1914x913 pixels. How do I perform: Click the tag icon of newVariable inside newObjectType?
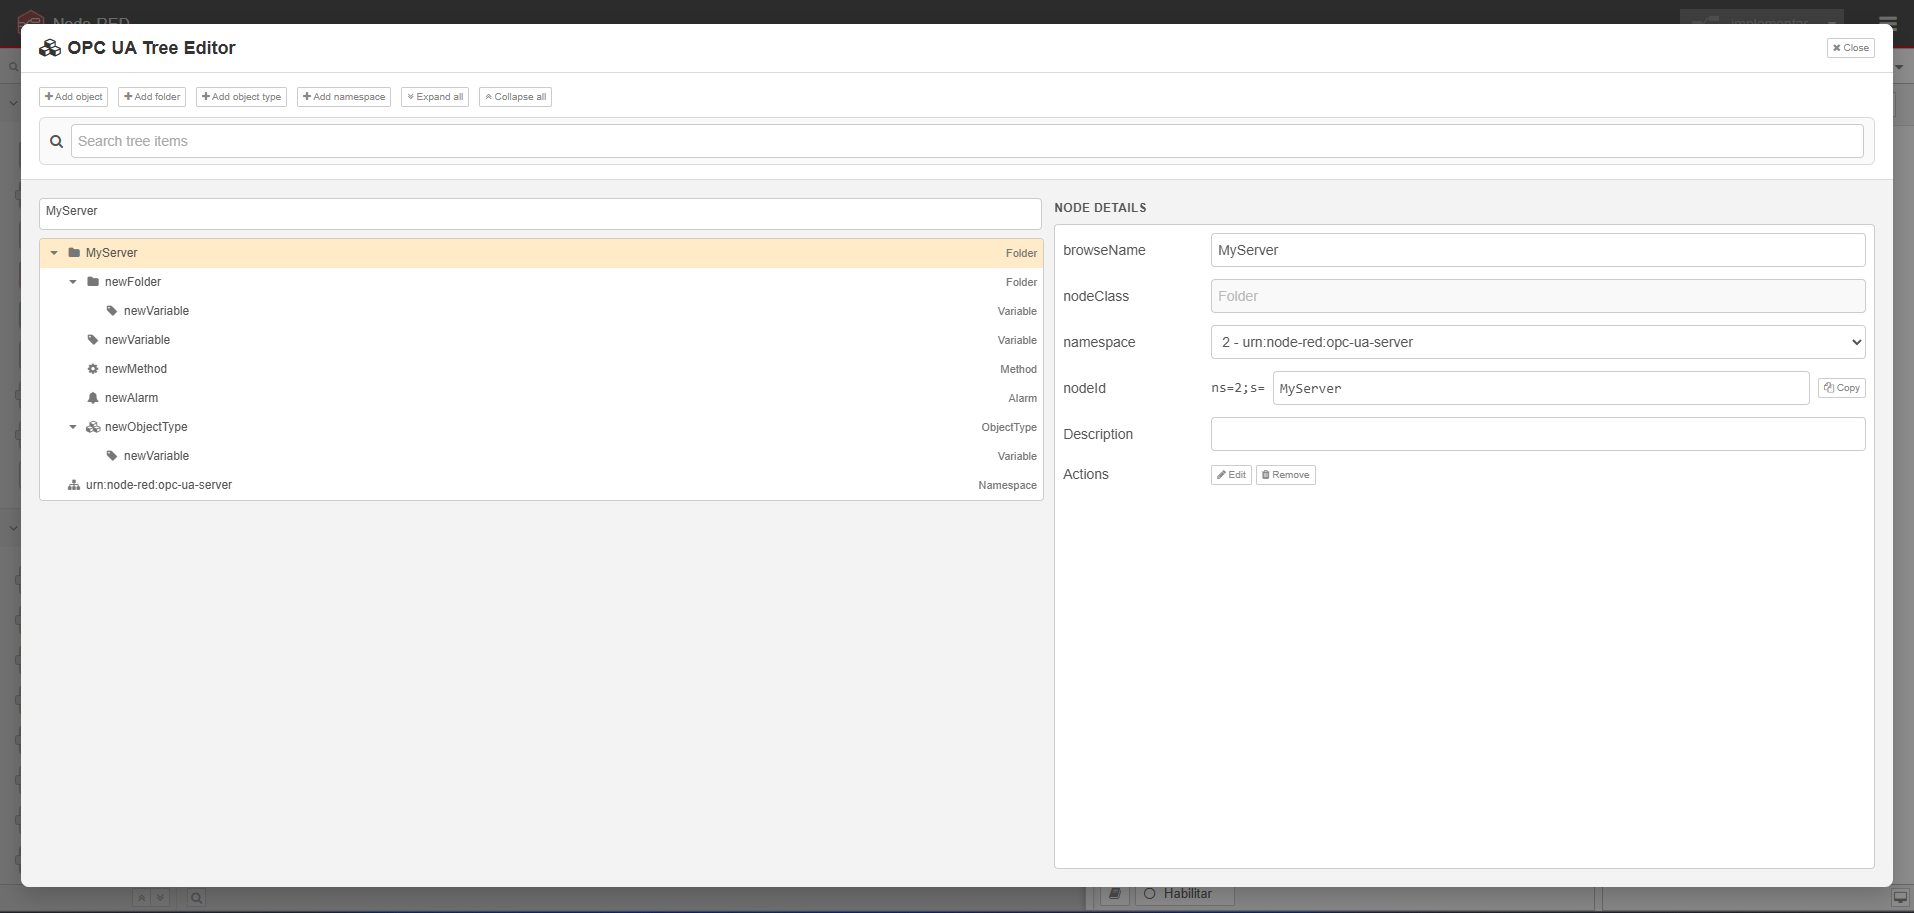point(112,456)
